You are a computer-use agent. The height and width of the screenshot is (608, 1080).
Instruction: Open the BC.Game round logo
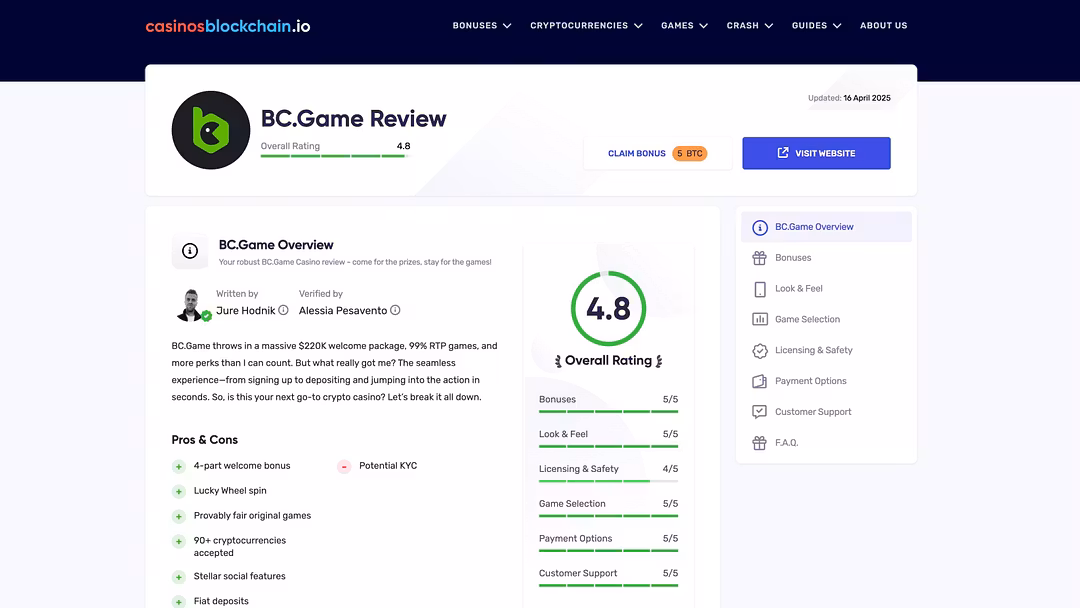click(211, 130)
